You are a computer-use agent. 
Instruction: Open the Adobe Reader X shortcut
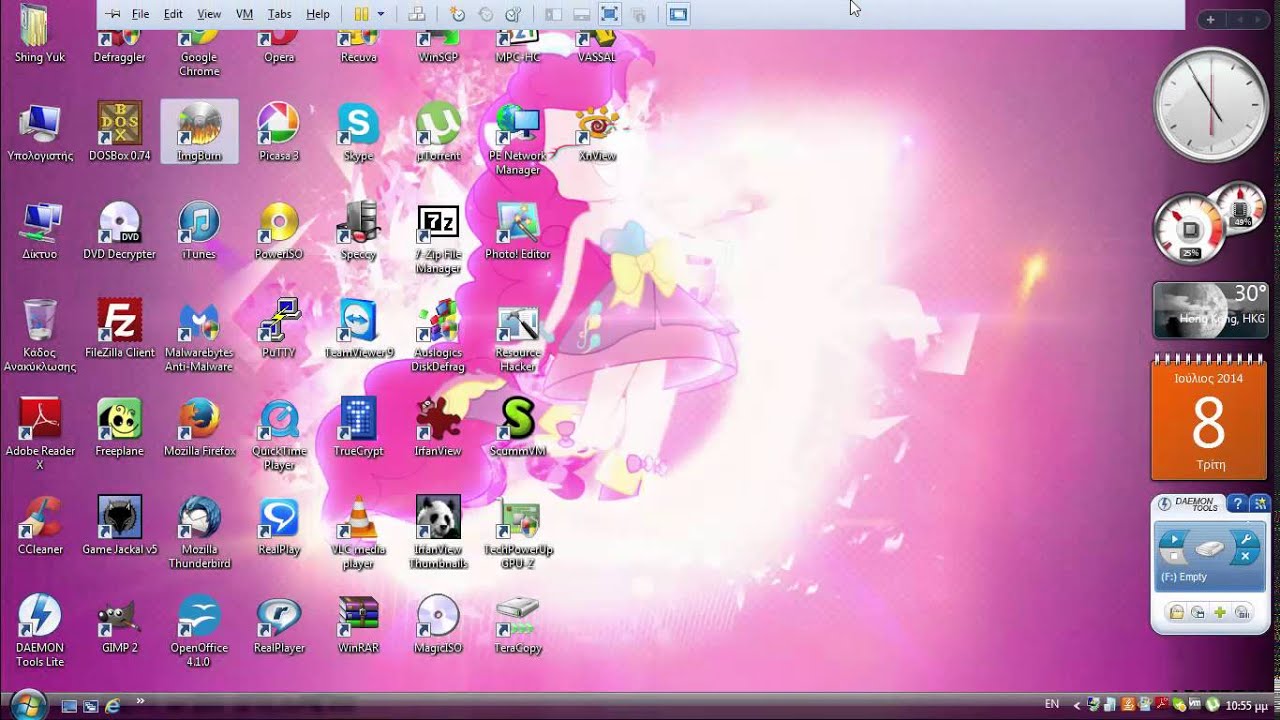(x=40, y=435)
